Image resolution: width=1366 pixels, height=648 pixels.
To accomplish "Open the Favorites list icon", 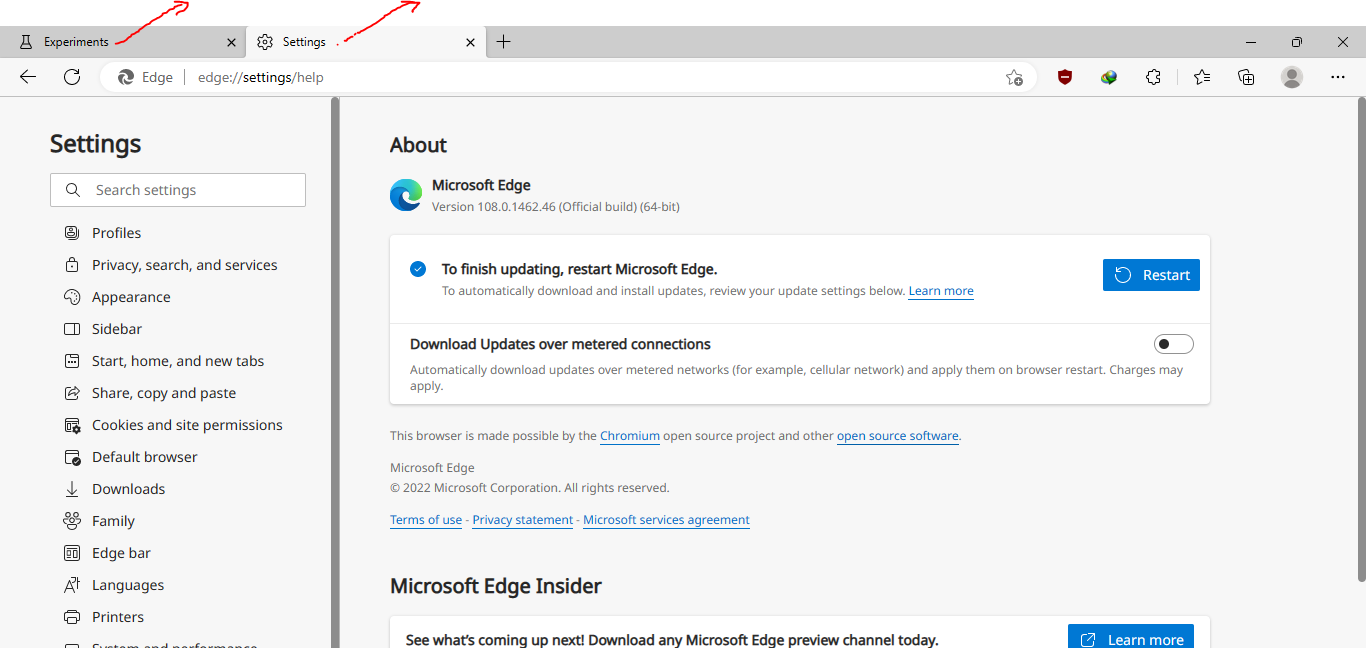I will 1202,77.
